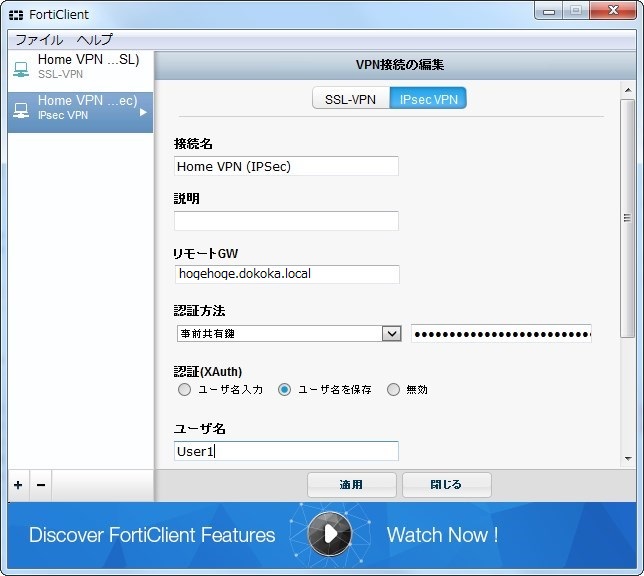Click the 認証(XAuth) label
Image resolution: width=644 pixels, height=576 pixels.
click(208, 371)
